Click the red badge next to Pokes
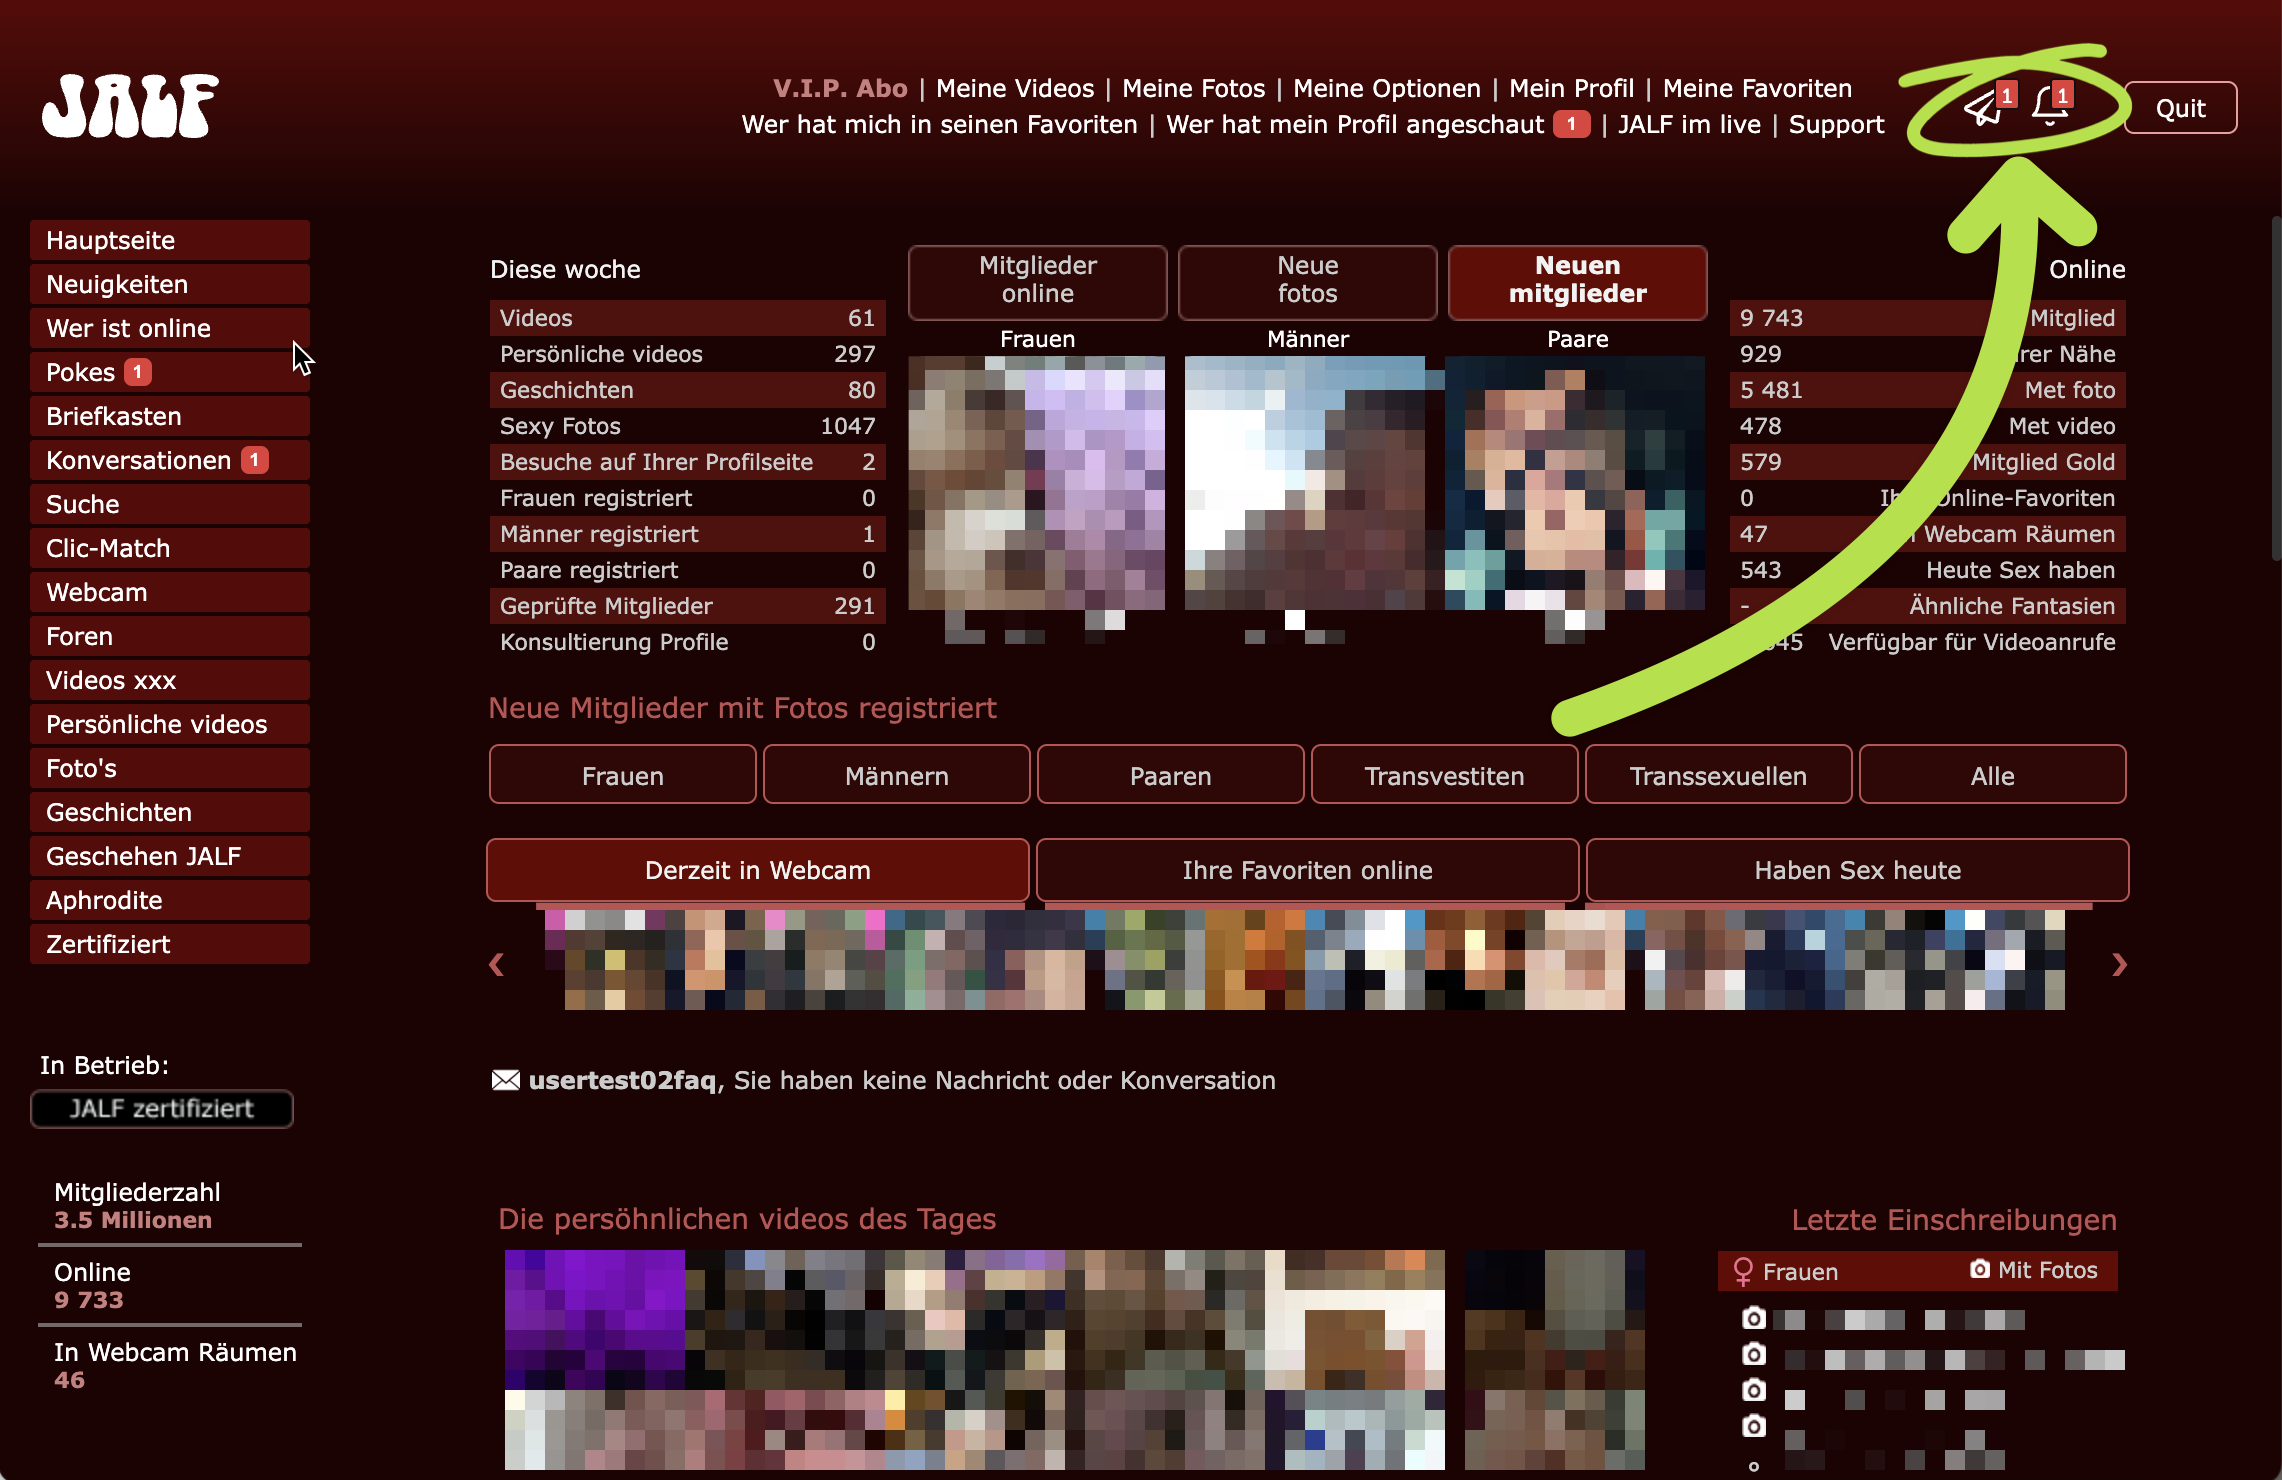 point(138,372)
